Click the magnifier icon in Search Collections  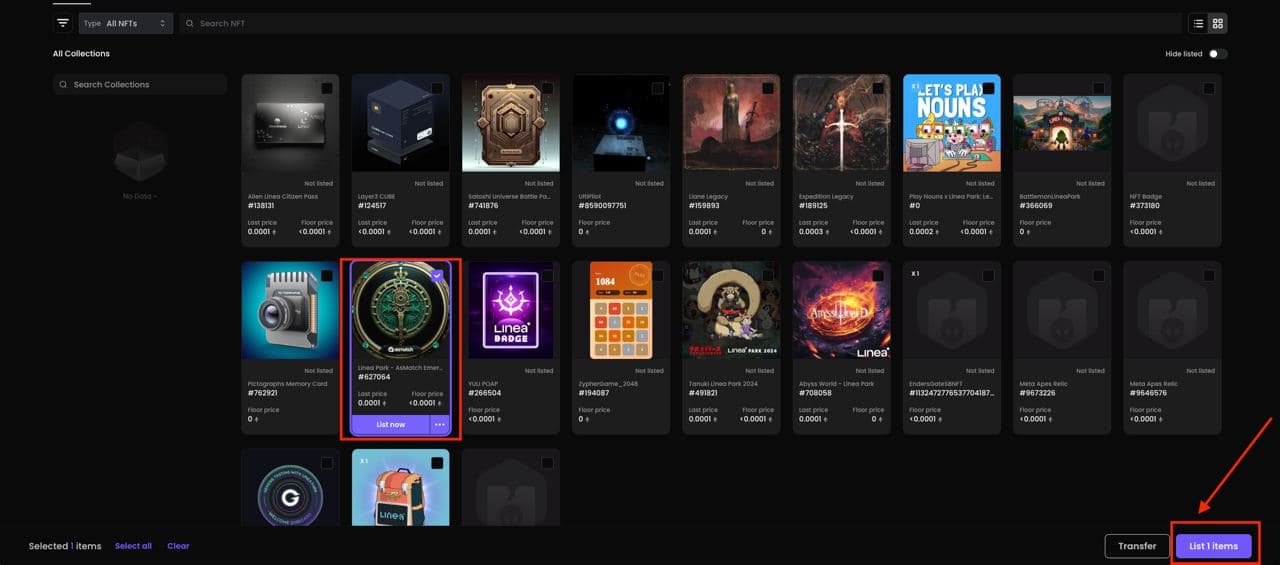(64, 85)
